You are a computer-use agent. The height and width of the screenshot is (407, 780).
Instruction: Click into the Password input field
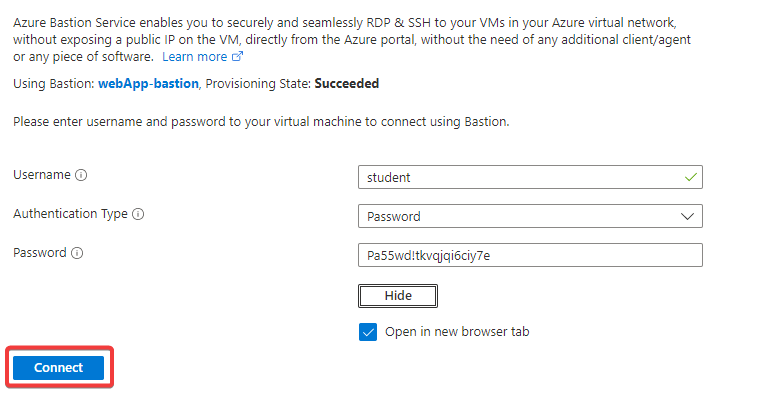pos(530,255)
